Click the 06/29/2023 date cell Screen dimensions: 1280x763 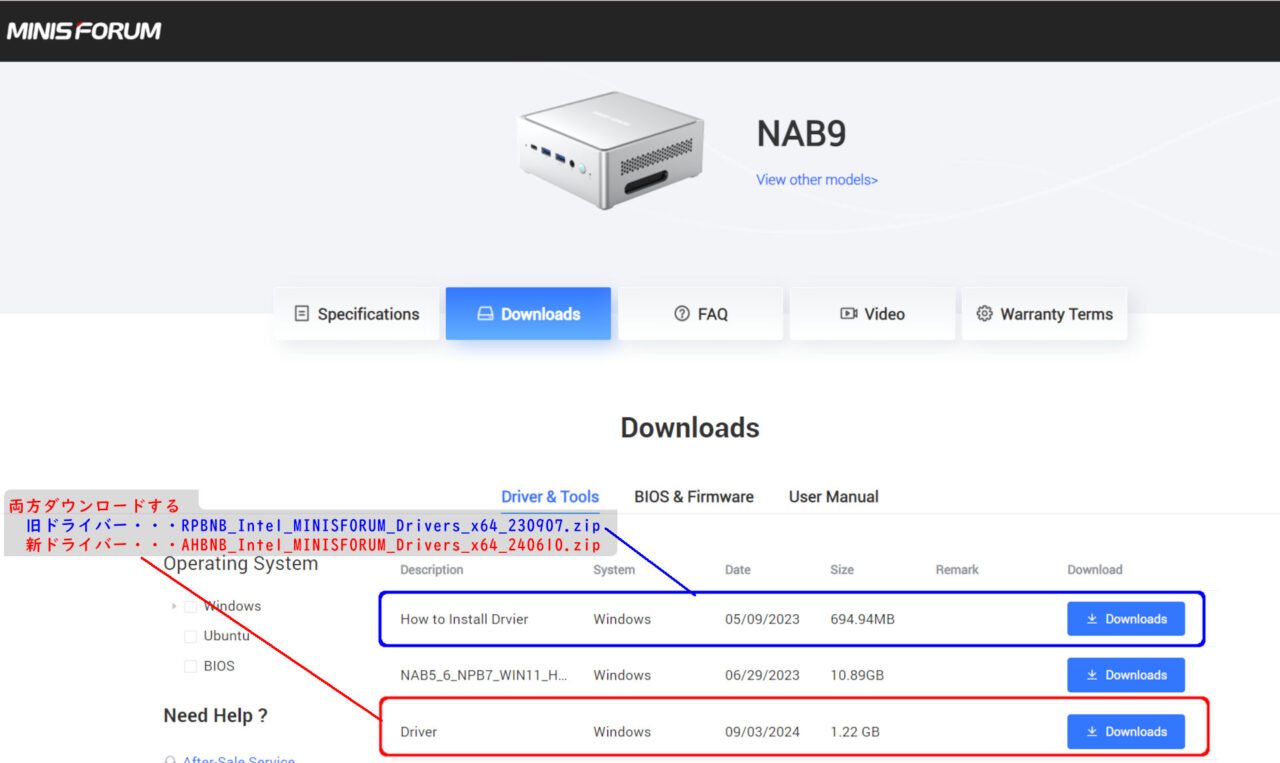pyautogui.click(x=762, y=675)
